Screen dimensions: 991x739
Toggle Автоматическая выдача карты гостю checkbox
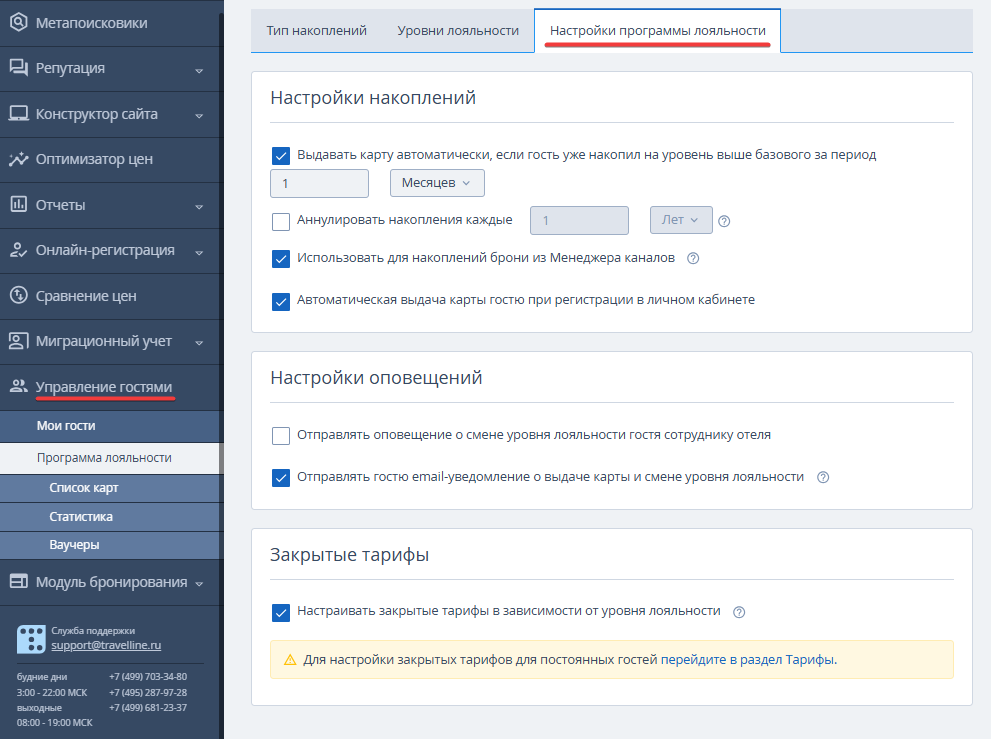pos(281,302)
